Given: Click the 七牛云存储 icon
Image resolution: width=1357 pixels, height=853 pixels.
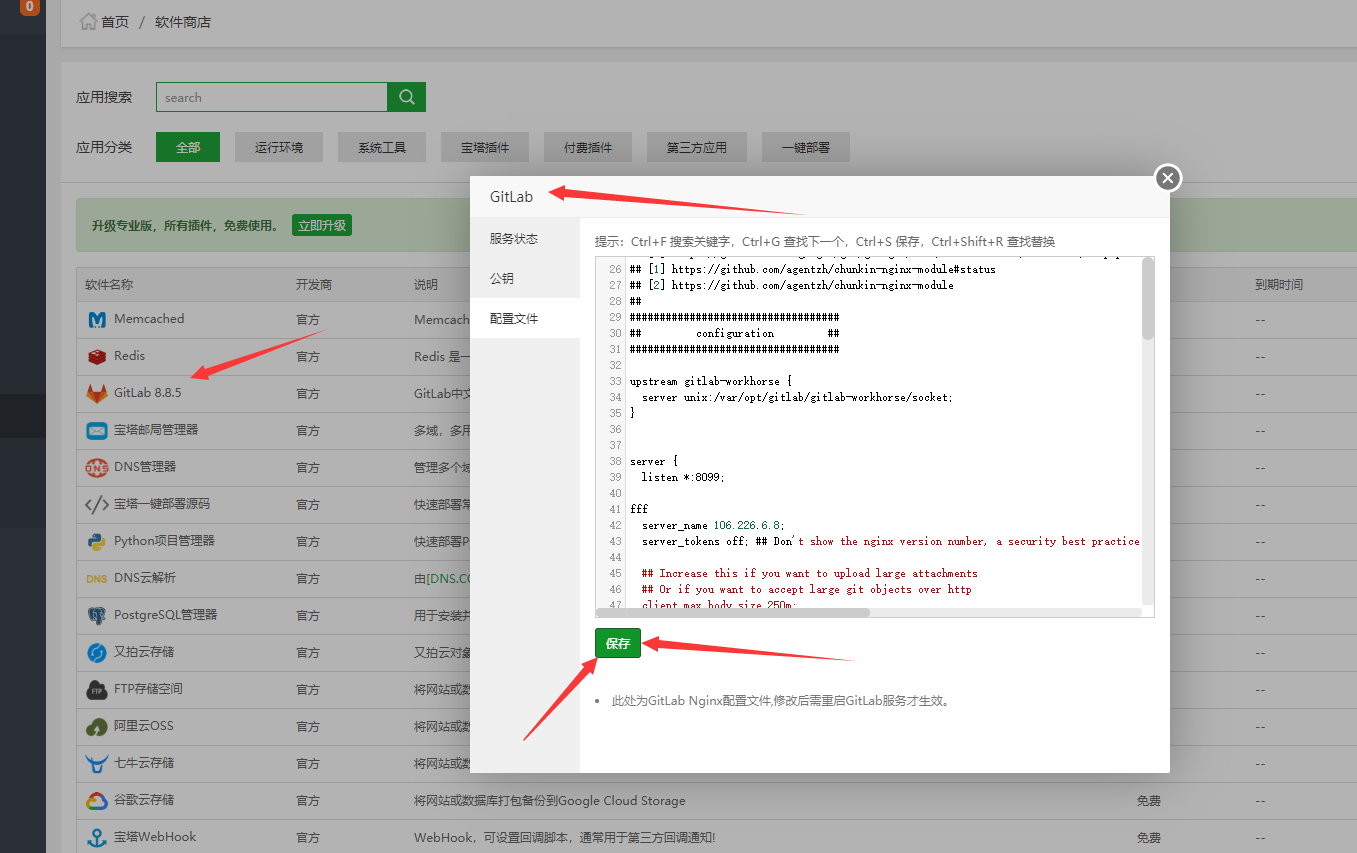Looking at the screenshot, I should point(95,763).
